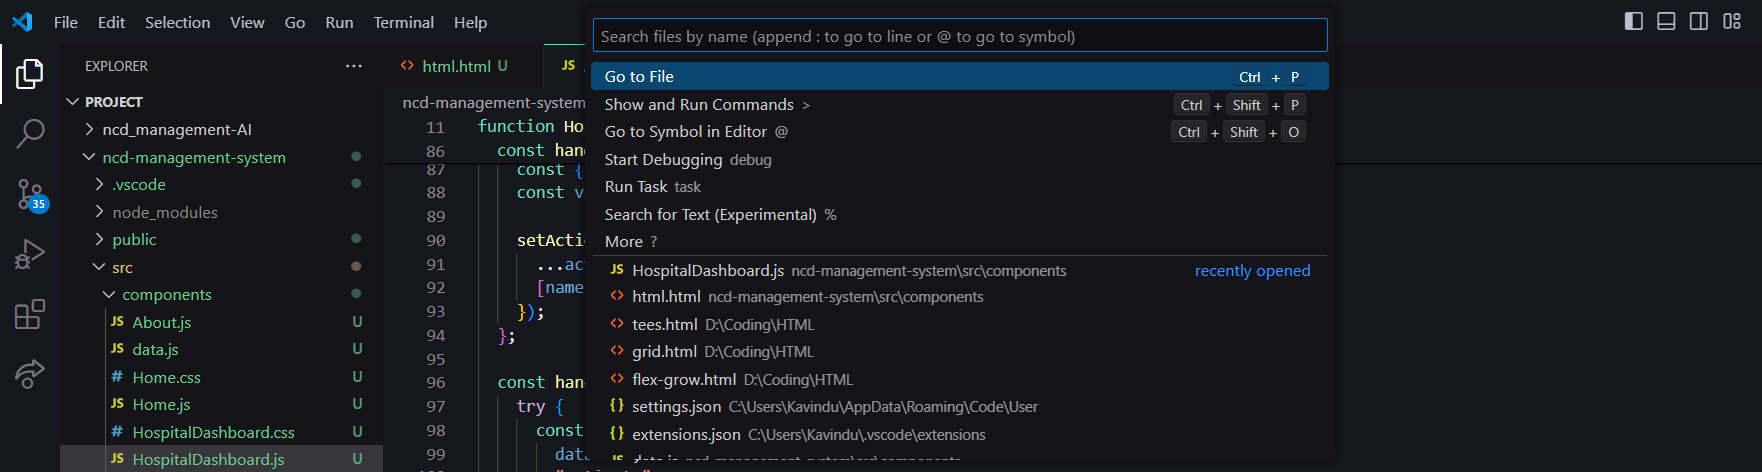
Task: Collapse the components folder
Action: coord(221,294)
